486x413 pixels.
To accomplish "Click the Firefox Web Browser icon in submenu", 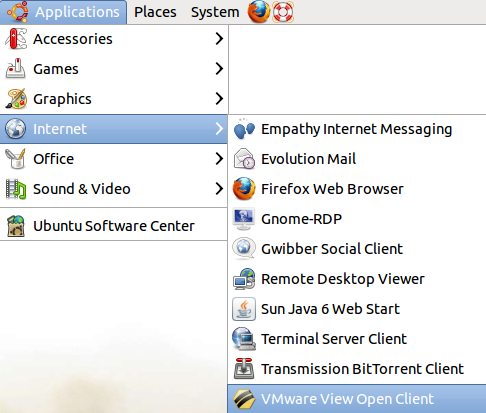I will [244, 189].
